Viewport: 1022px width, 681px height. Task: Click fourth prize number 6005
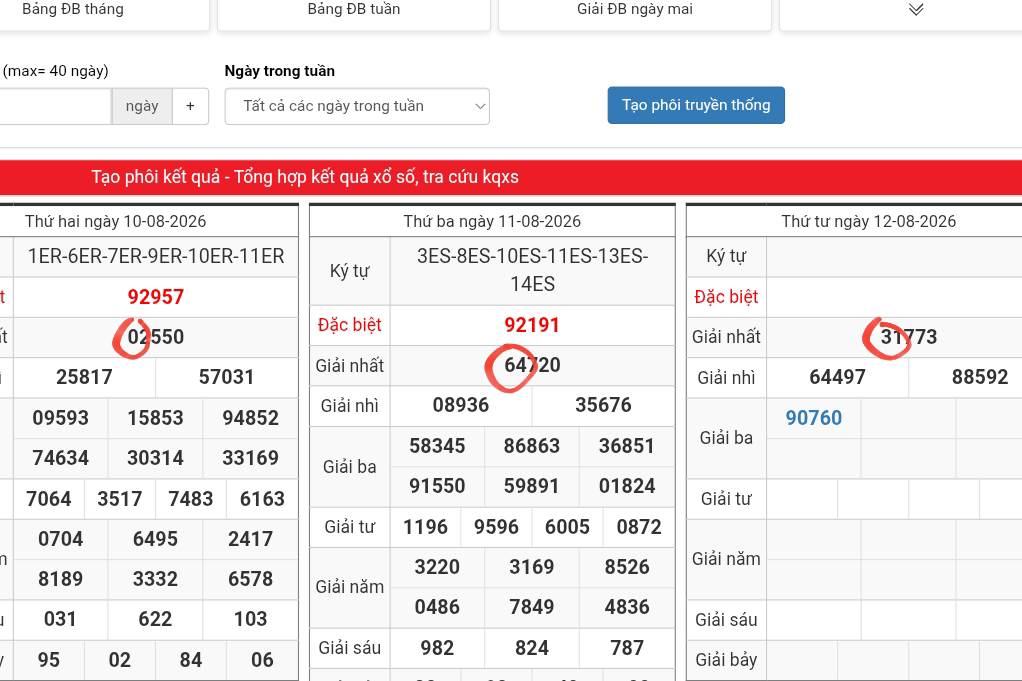point(568,527)
